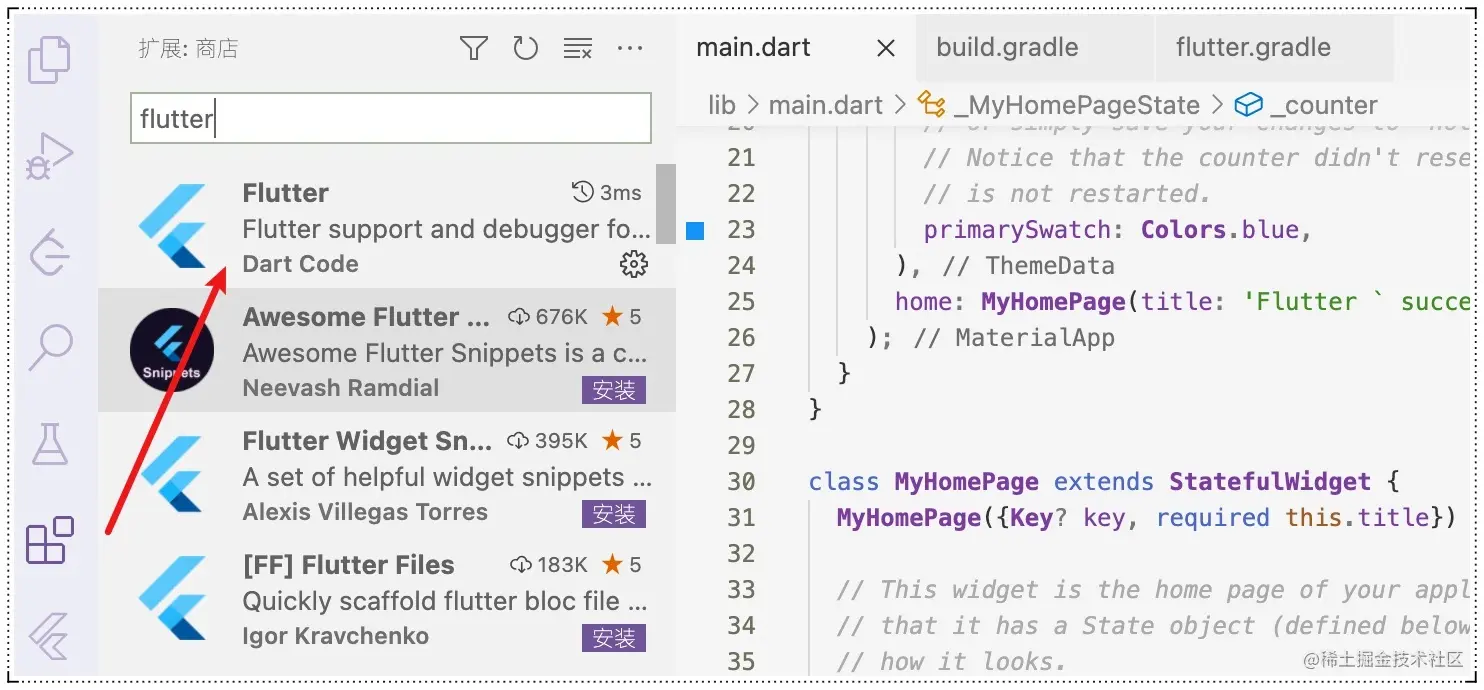Switch to the build.gradle tab
This screenshot has width=1484, height=690.
tap(1006, 46)
